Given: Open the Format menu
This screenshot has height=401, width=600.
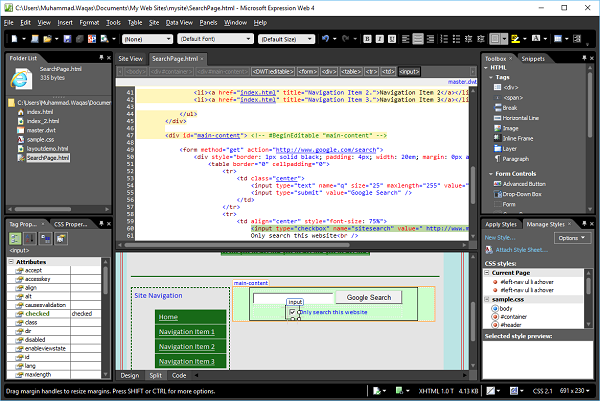Looking at the screenshot, I should pos(90,21).
